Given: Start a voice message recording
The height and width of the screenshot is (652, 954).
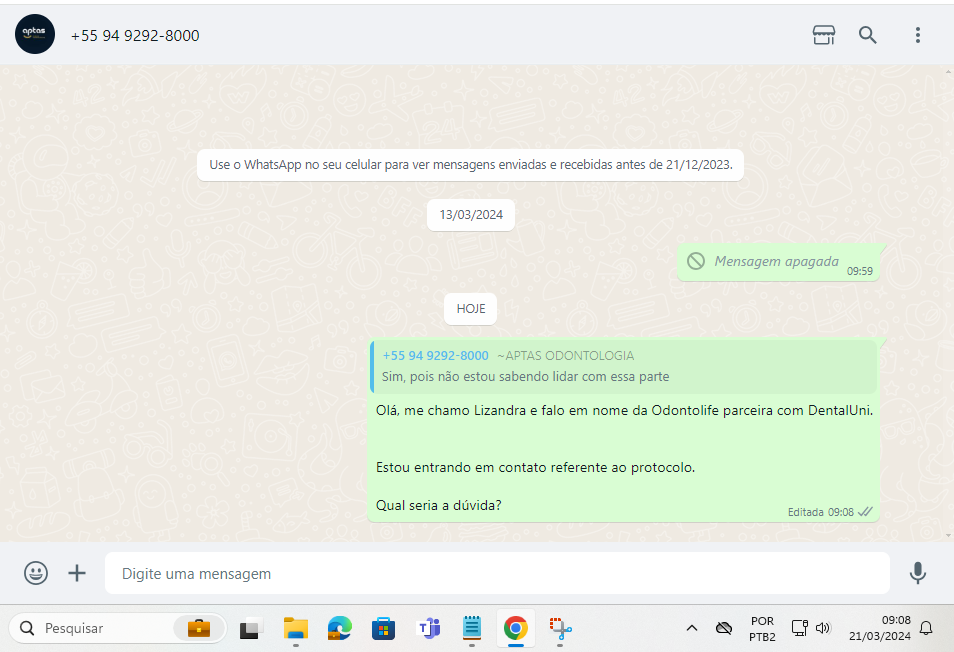Looking at the screenshot, I should [917, 573].
